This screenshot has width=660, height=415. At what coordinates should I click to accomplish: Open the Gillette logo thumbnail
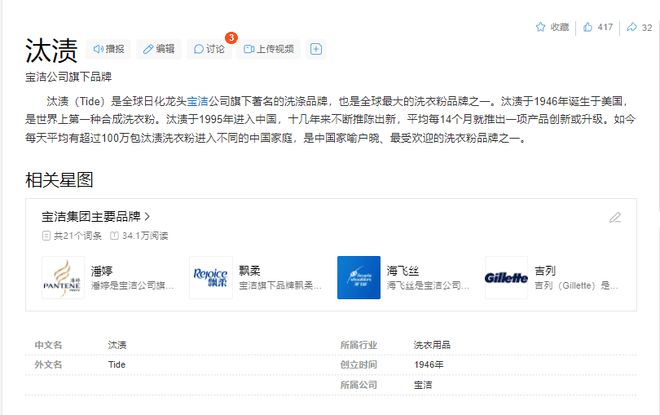tap(506, 278)
